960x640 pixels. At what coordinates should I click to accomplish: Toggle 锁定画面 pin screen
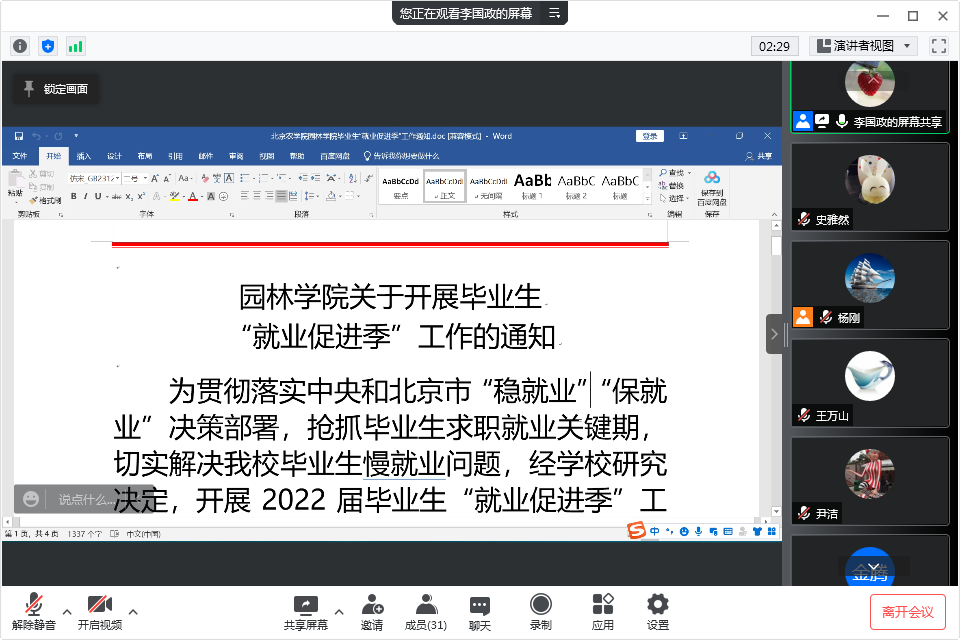(x=56, y=89)
